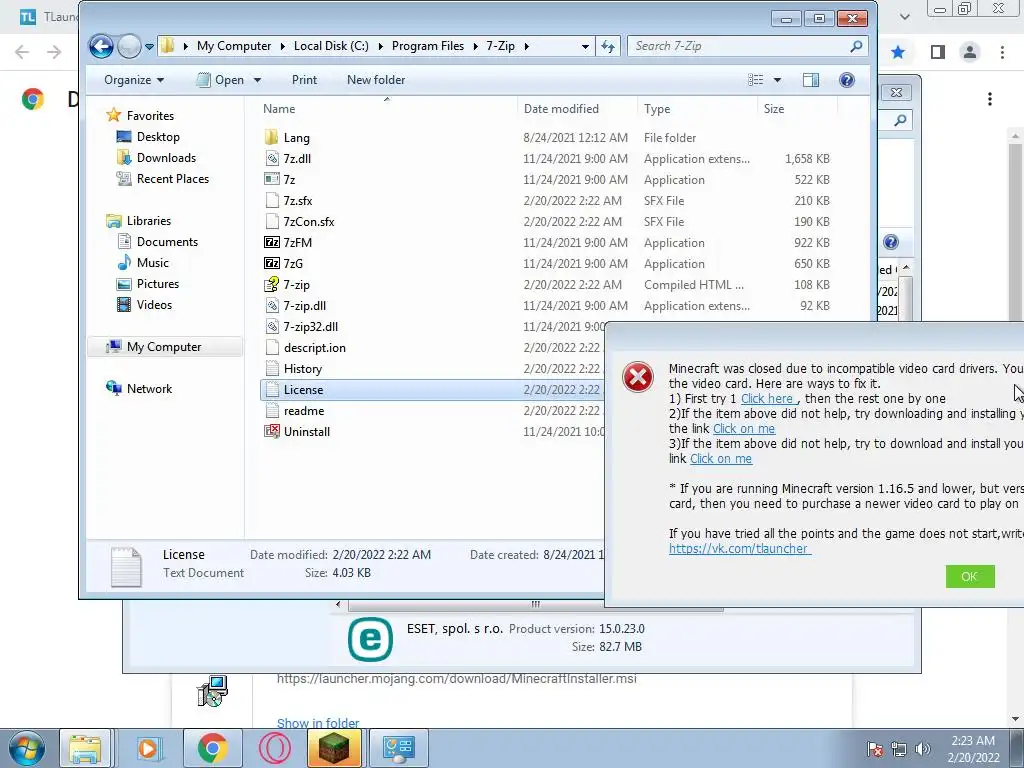Open Downloads in the navigation pane
1024x768 pixels.
click(166, 157)
